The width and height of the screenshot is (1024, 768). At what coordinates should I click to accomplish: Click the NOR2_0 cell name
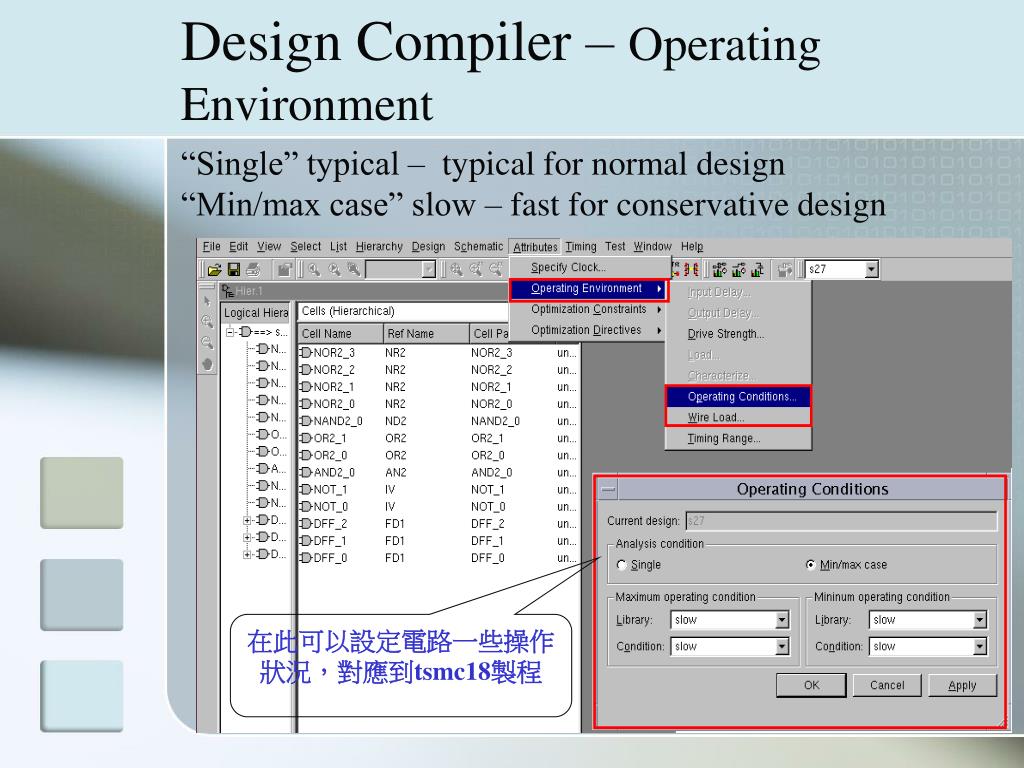pos(334,404)
